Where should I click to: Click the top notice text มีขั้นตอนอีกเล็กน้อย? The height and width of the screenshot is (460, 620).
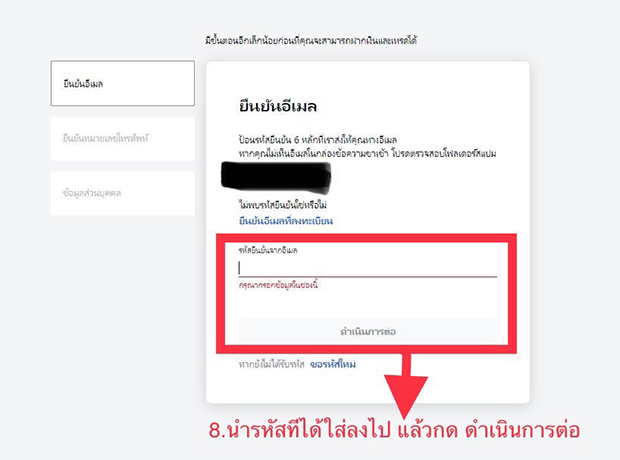pos(311,40)
